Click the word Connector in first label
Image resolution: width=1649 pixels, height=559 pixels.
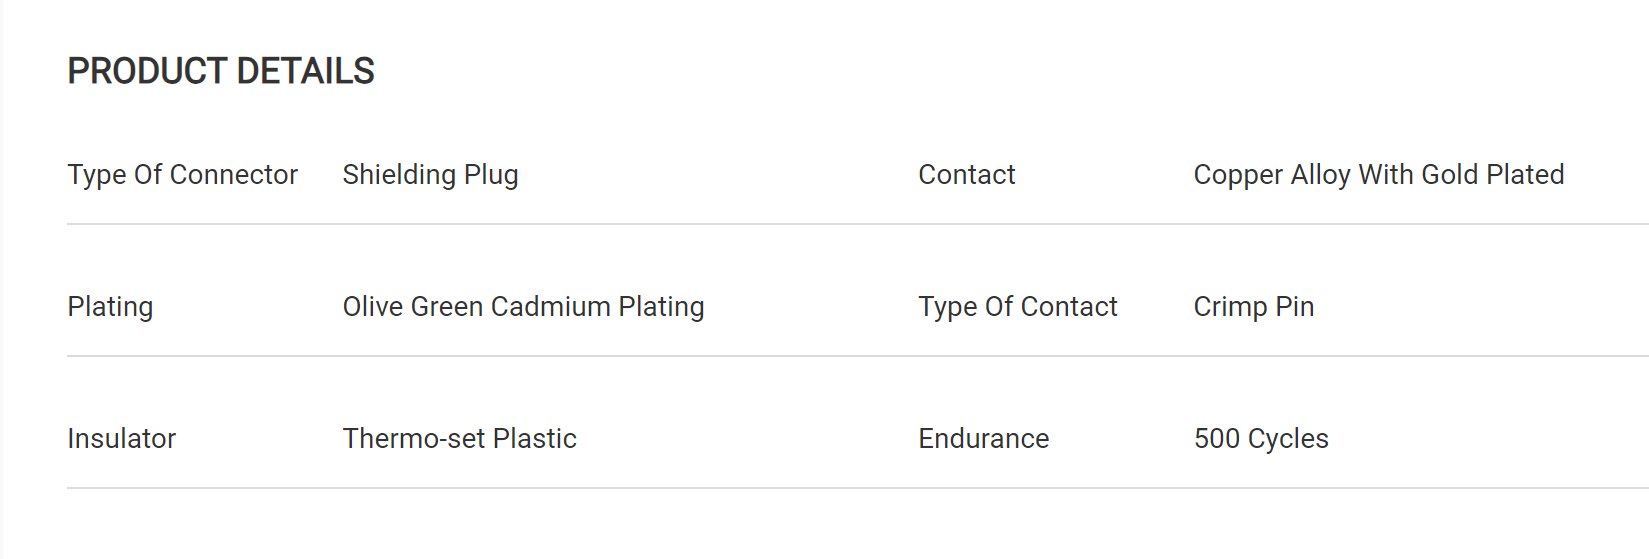click(x=233, y=175)
